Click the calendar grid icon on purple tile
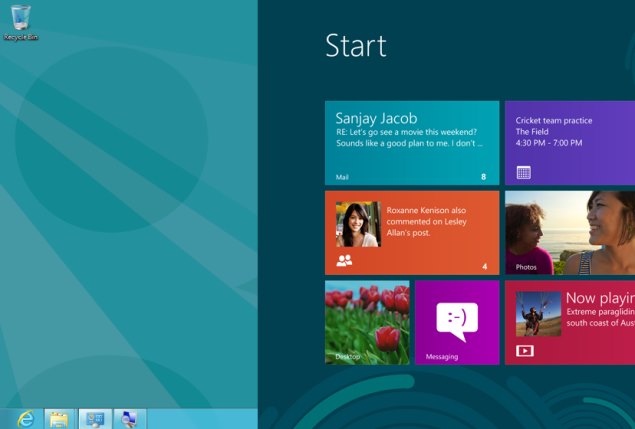The height and width of the screenshot is (429, 635). coord(523,172)
